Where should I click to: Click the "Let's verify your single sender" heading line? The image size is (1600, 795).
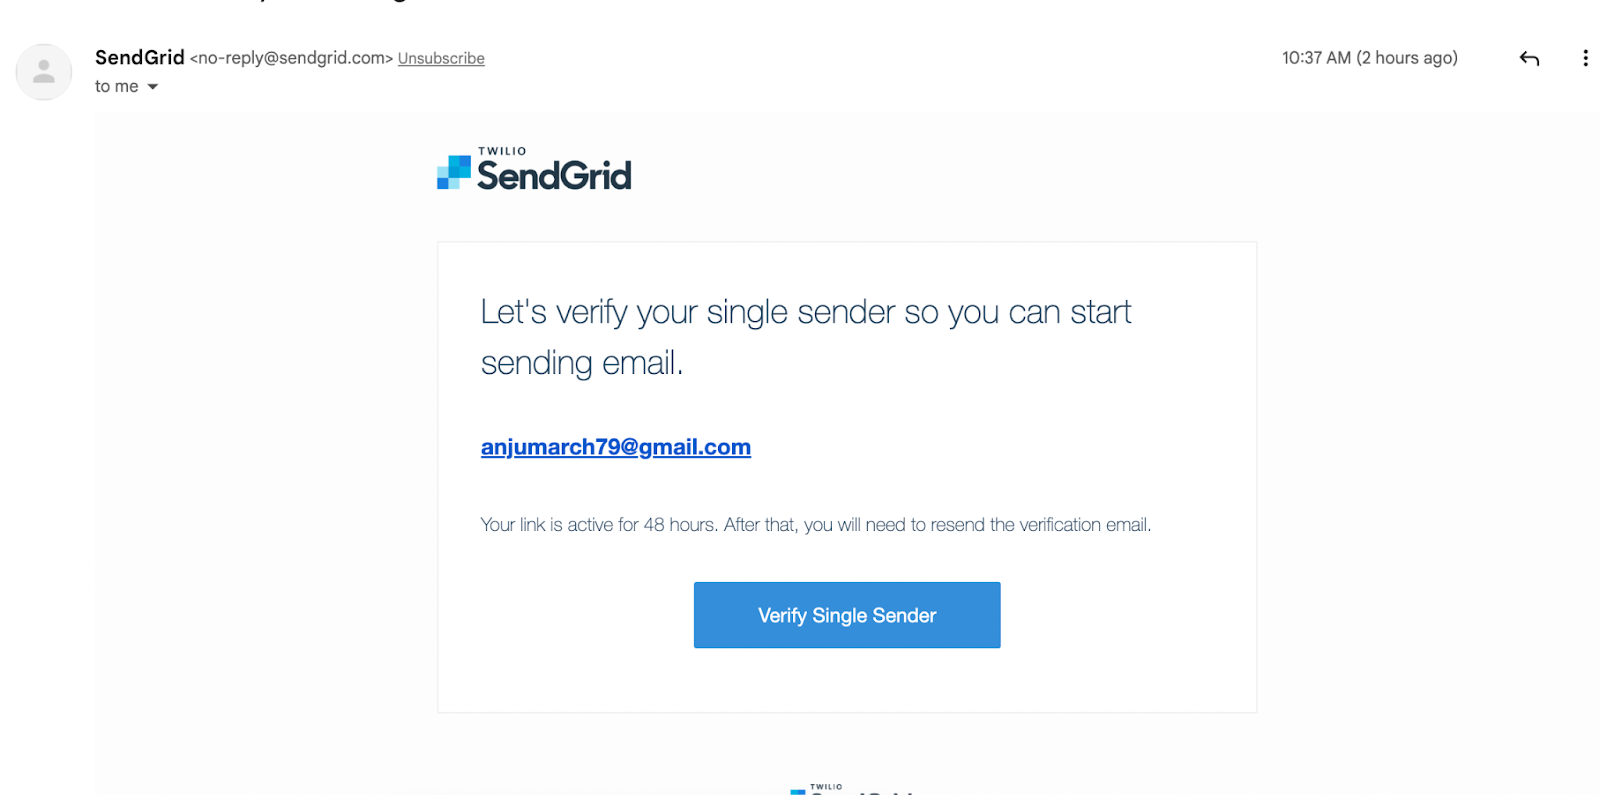click(806, 312)
